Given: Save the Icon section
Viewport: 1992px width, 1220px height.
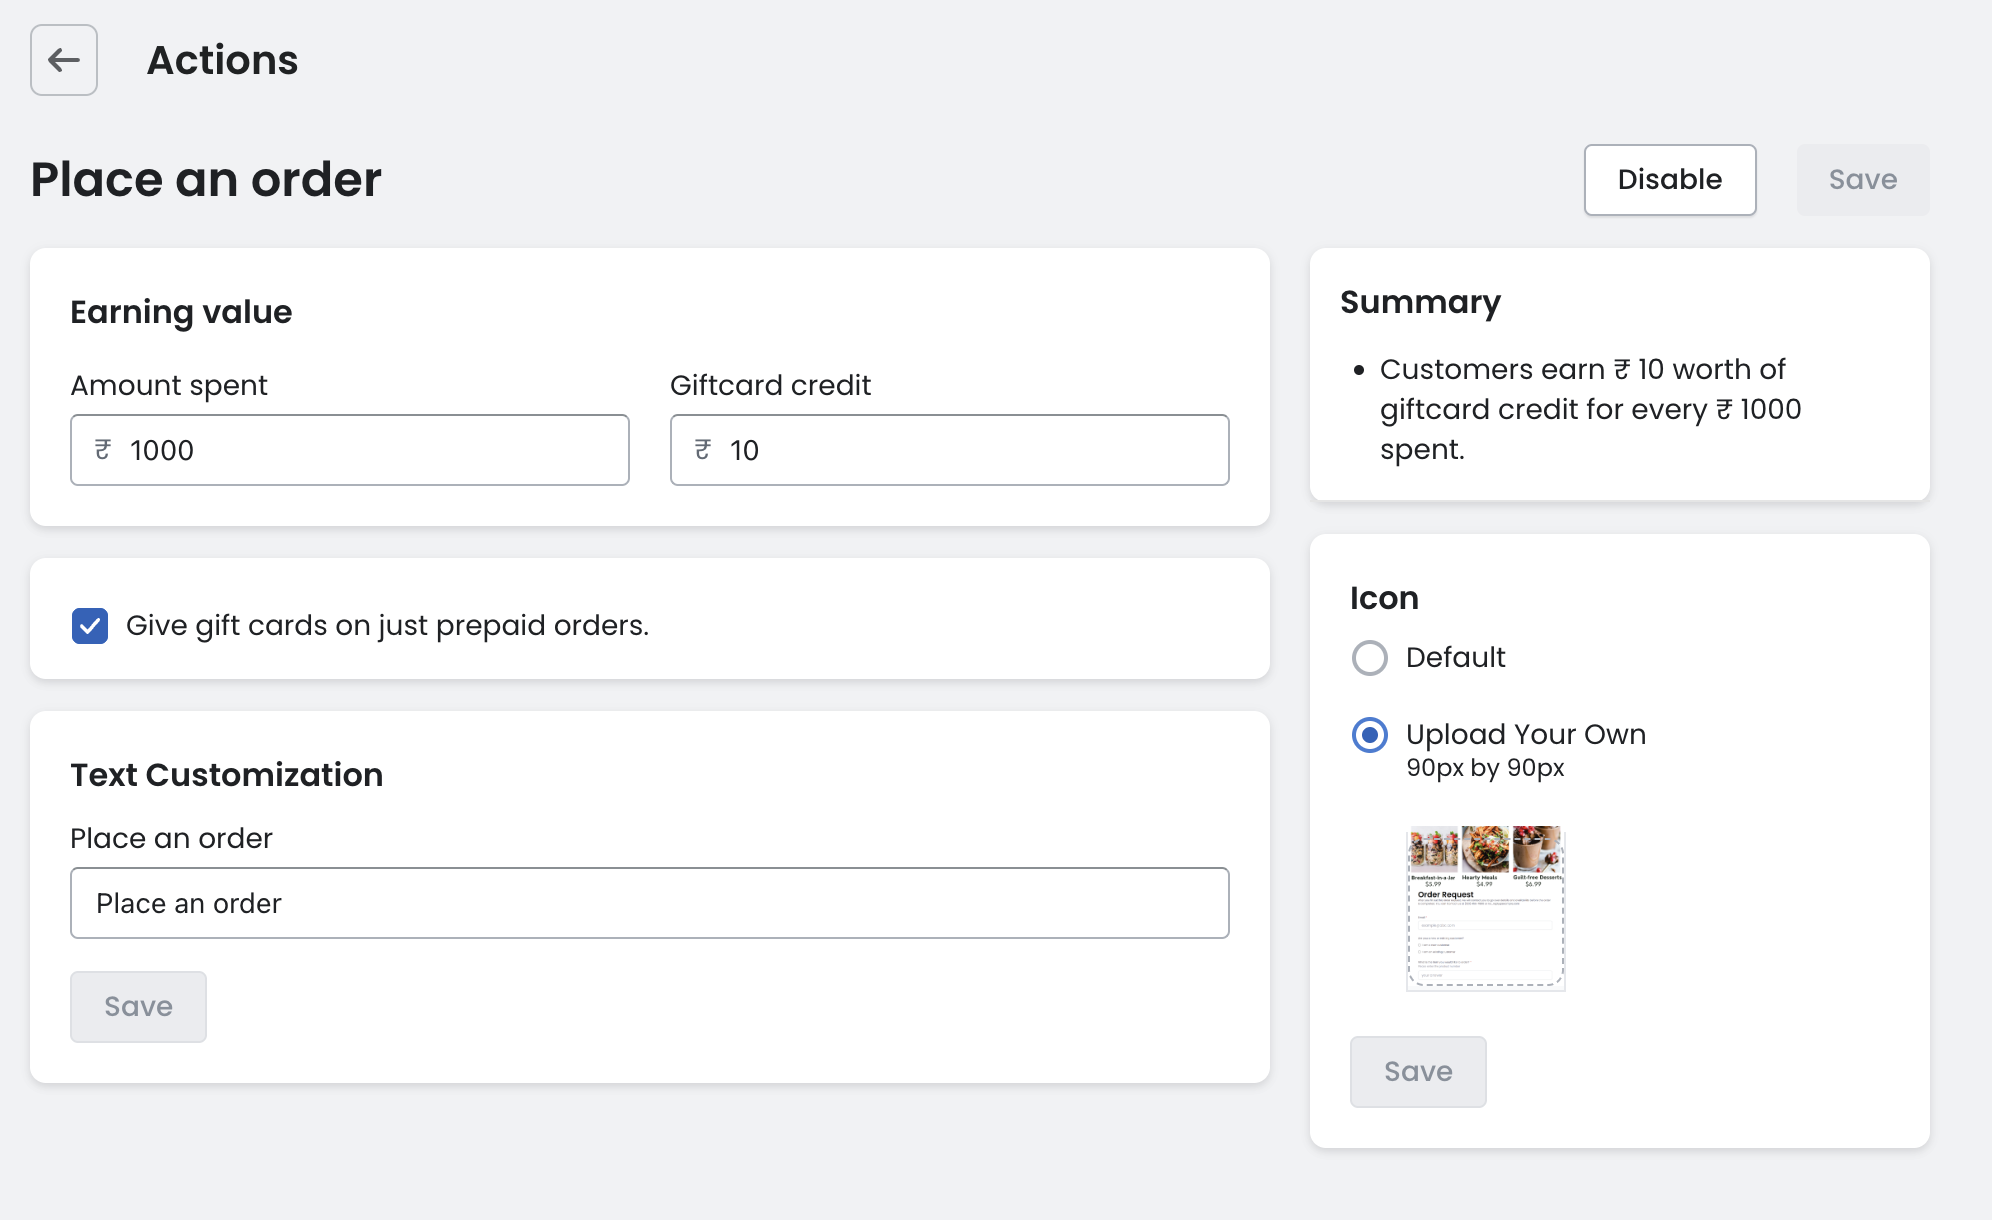Looking at the screenshot, I should pos(1417,1071).
